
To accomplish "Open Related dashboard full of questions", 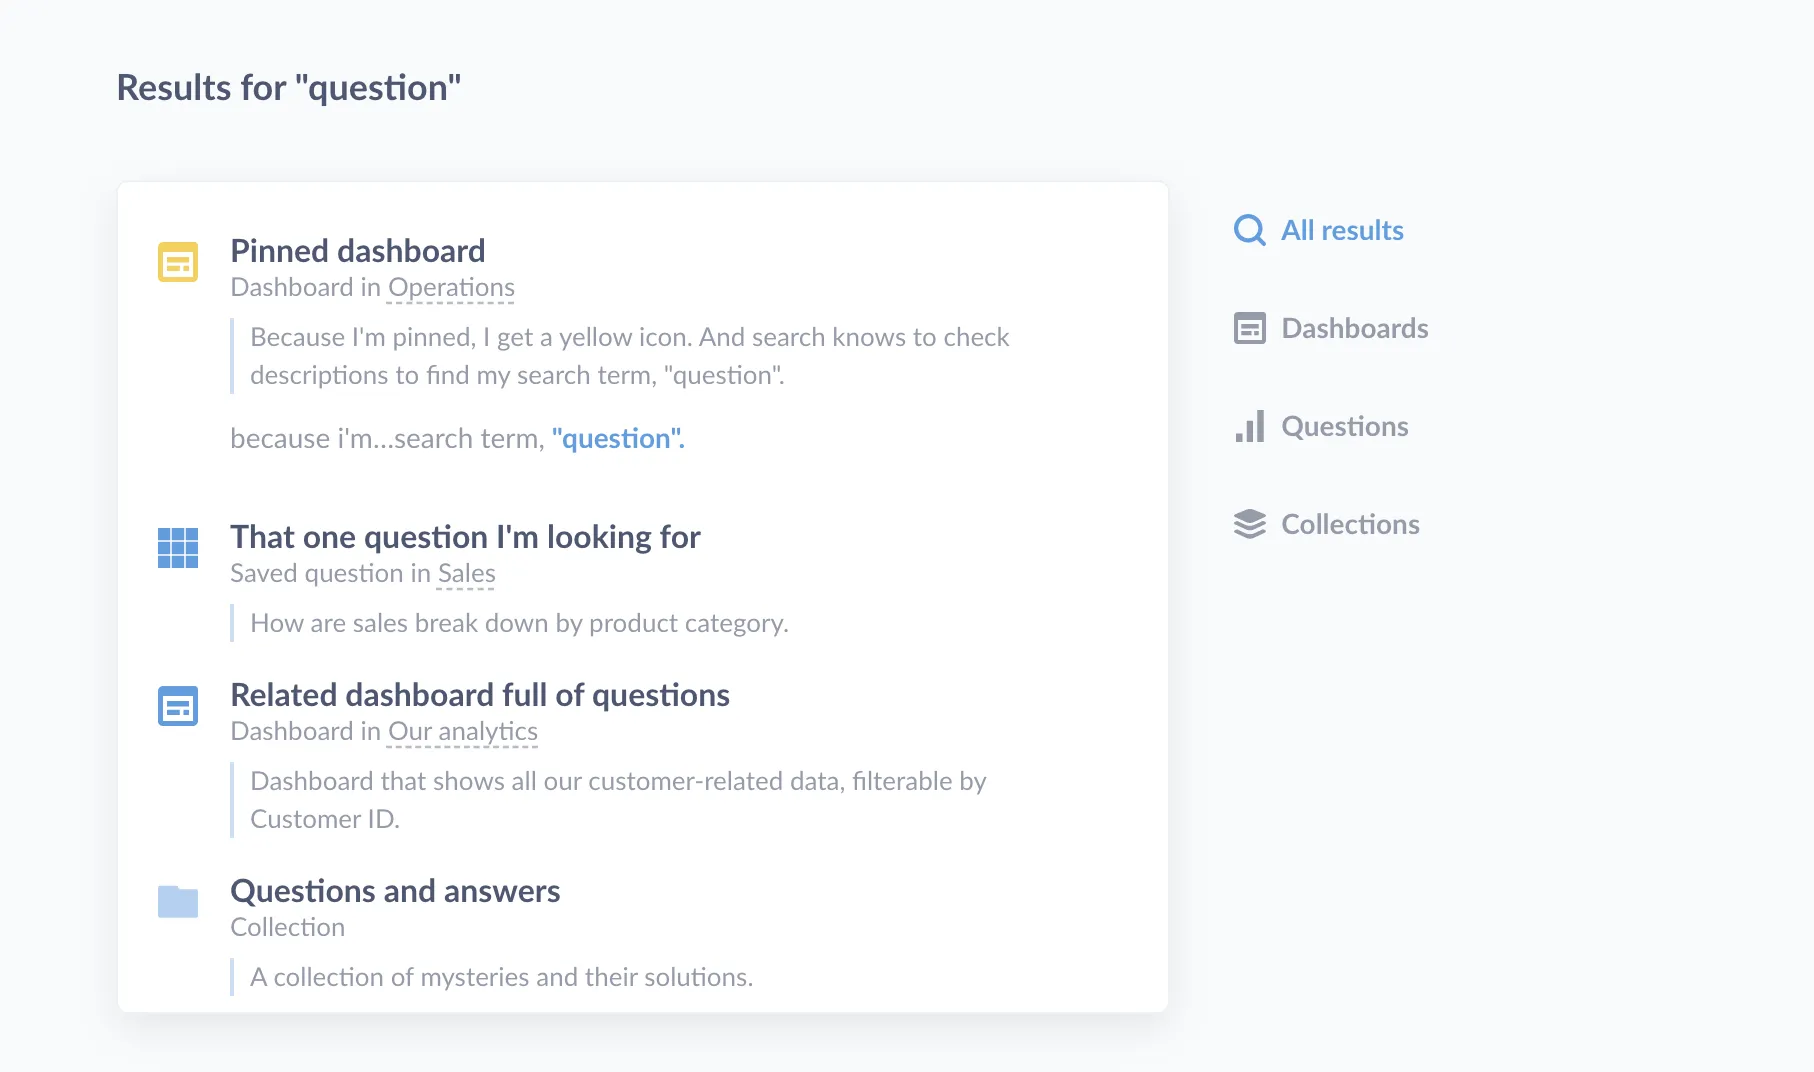I will point(480,695).
